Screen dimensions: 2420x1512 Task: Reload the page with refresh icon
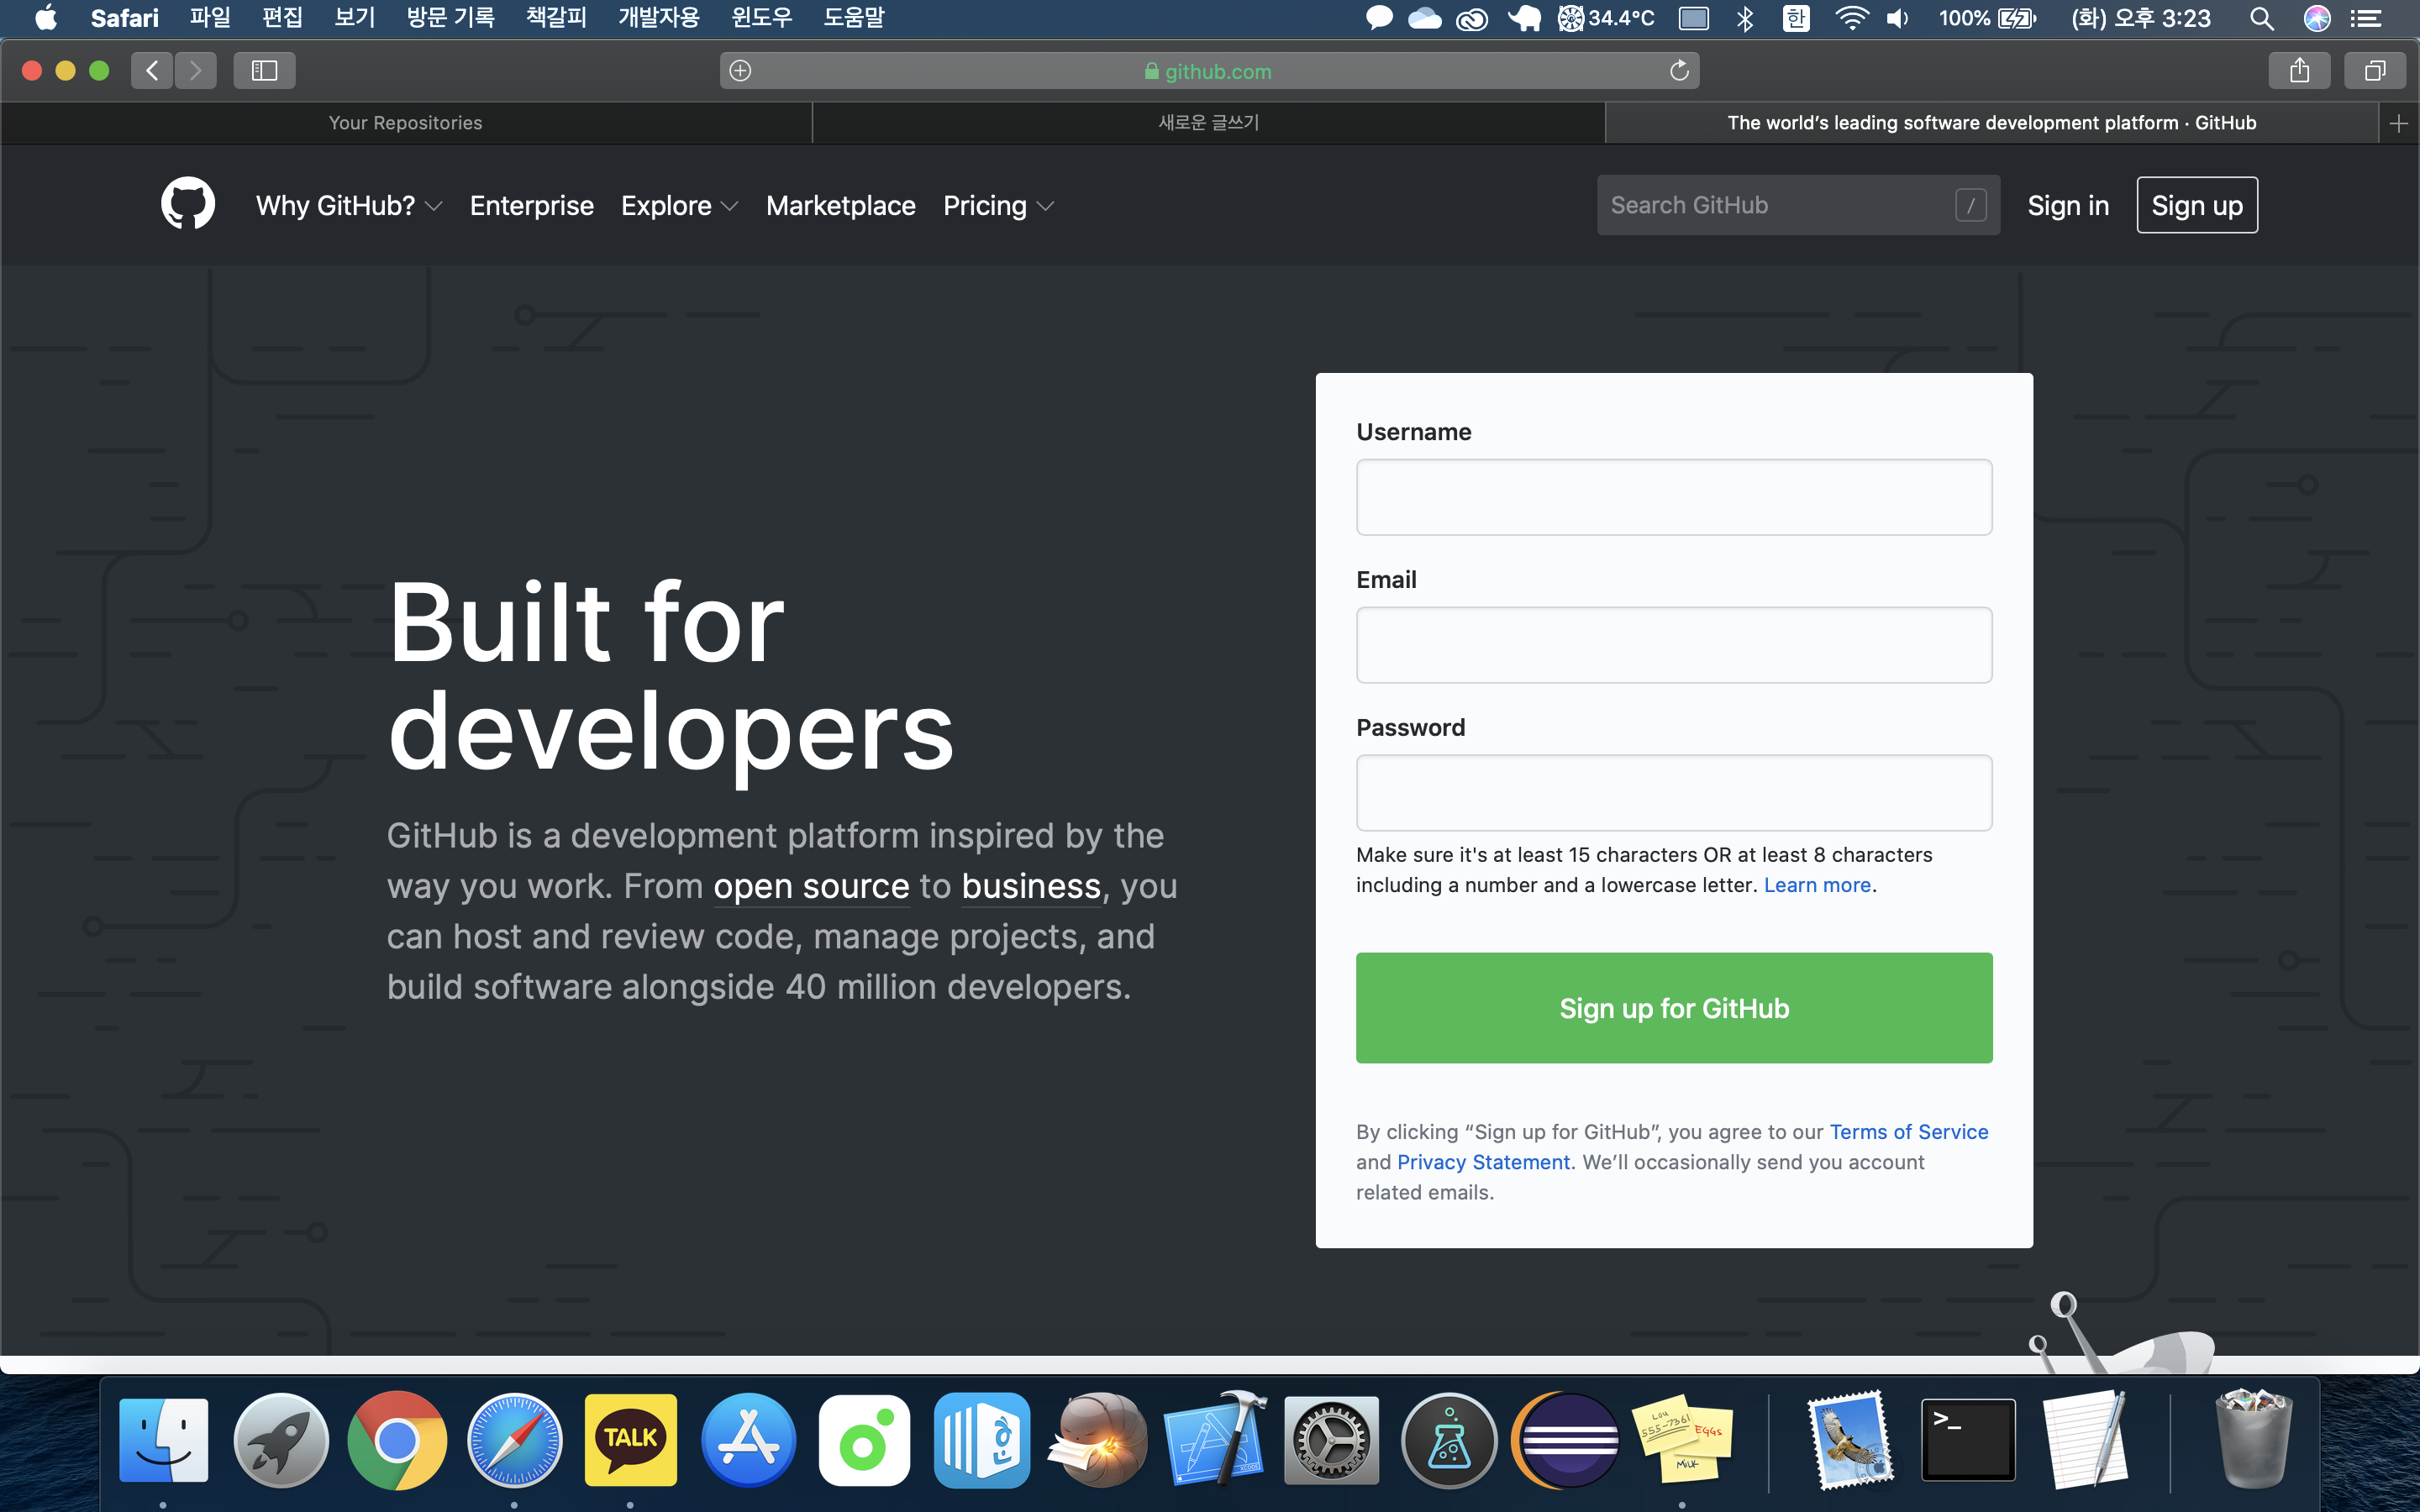(x=1679, y=71)
